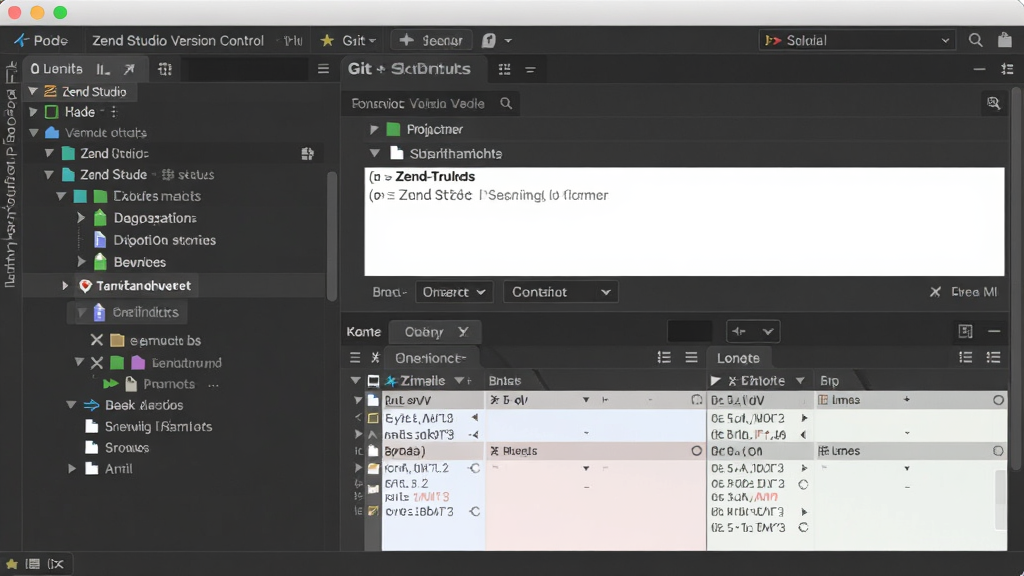This screenshot has height=576, width=1024.
Task: Click the left tree vertical scrollbar
Action: click(332, 236)
